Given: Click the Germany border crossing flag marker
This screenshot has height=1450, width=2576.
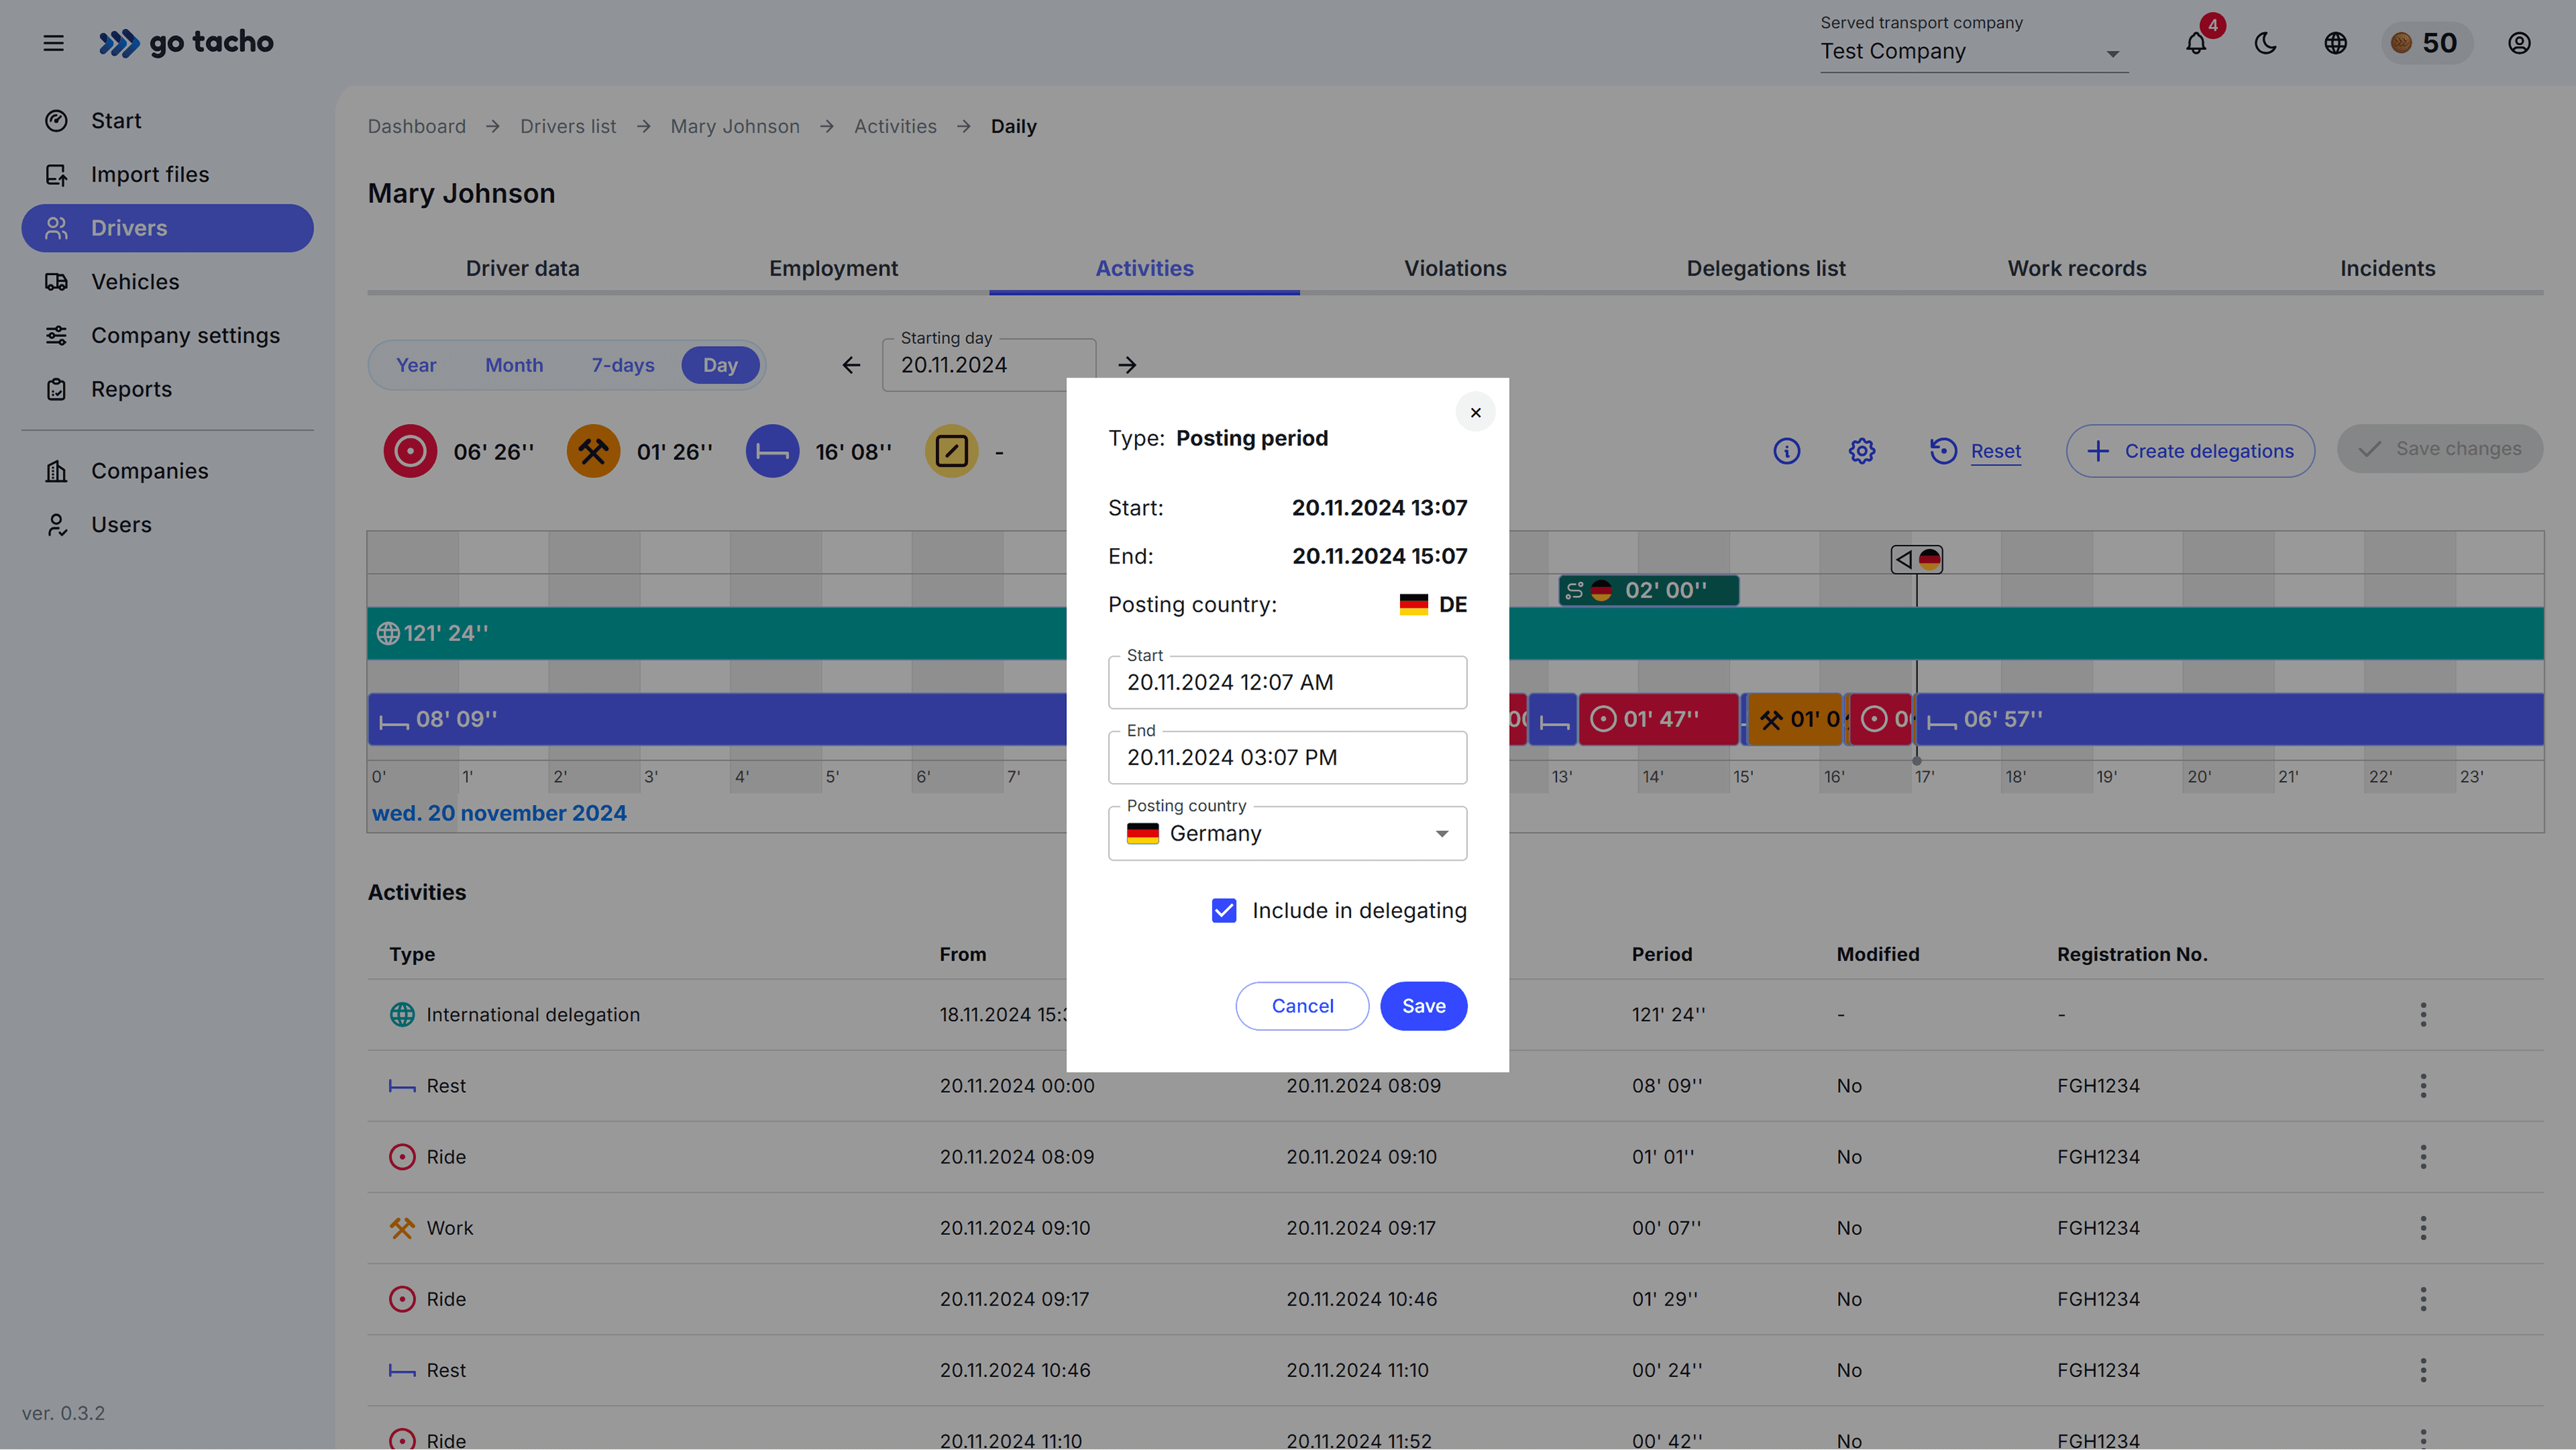Looking at the screenshot, I should [1917, 559].
